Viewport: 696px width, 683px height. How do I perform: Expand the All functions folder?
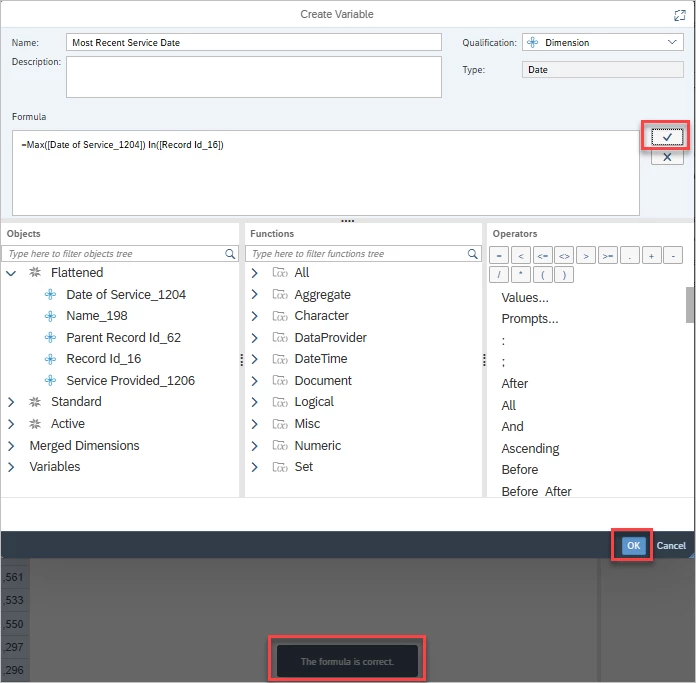(255, 273)
